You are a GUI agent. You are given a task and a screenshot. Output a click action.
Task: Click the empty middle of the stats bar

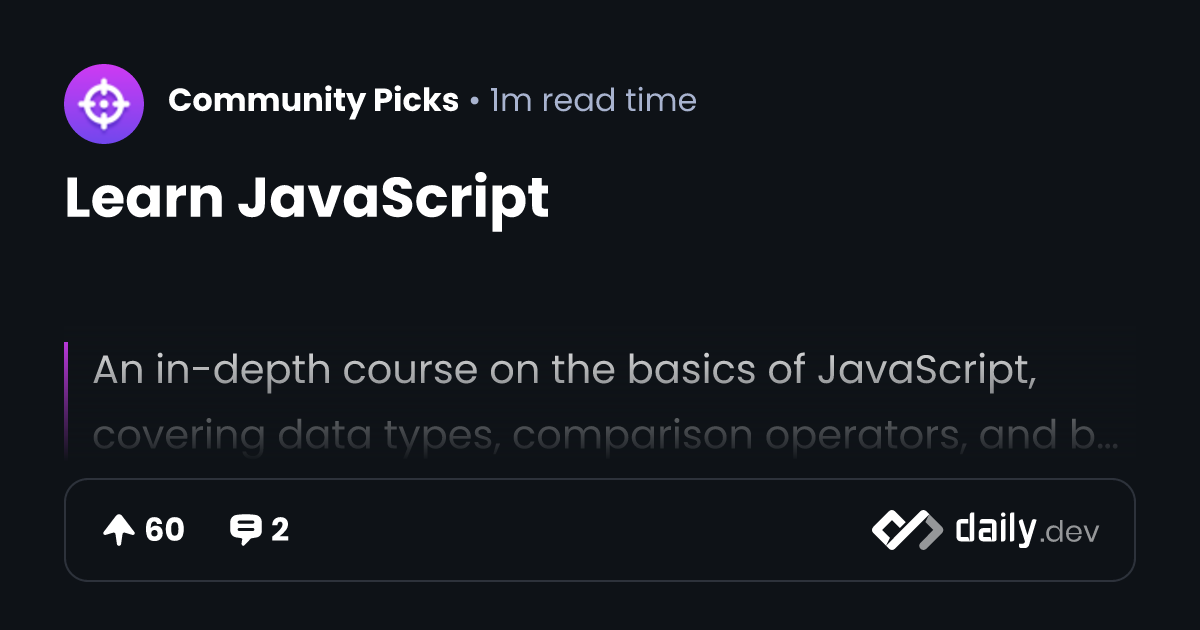(580, 530)
